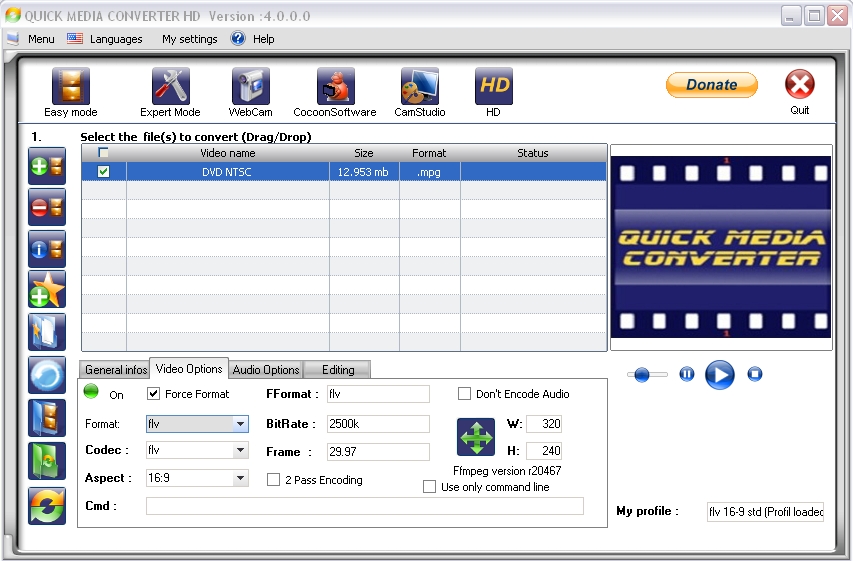Image resolution: width=853 pixels, height=561 pixels.
Task: Click the blue circular arrow reset icon
Action: tap(47, 375)
